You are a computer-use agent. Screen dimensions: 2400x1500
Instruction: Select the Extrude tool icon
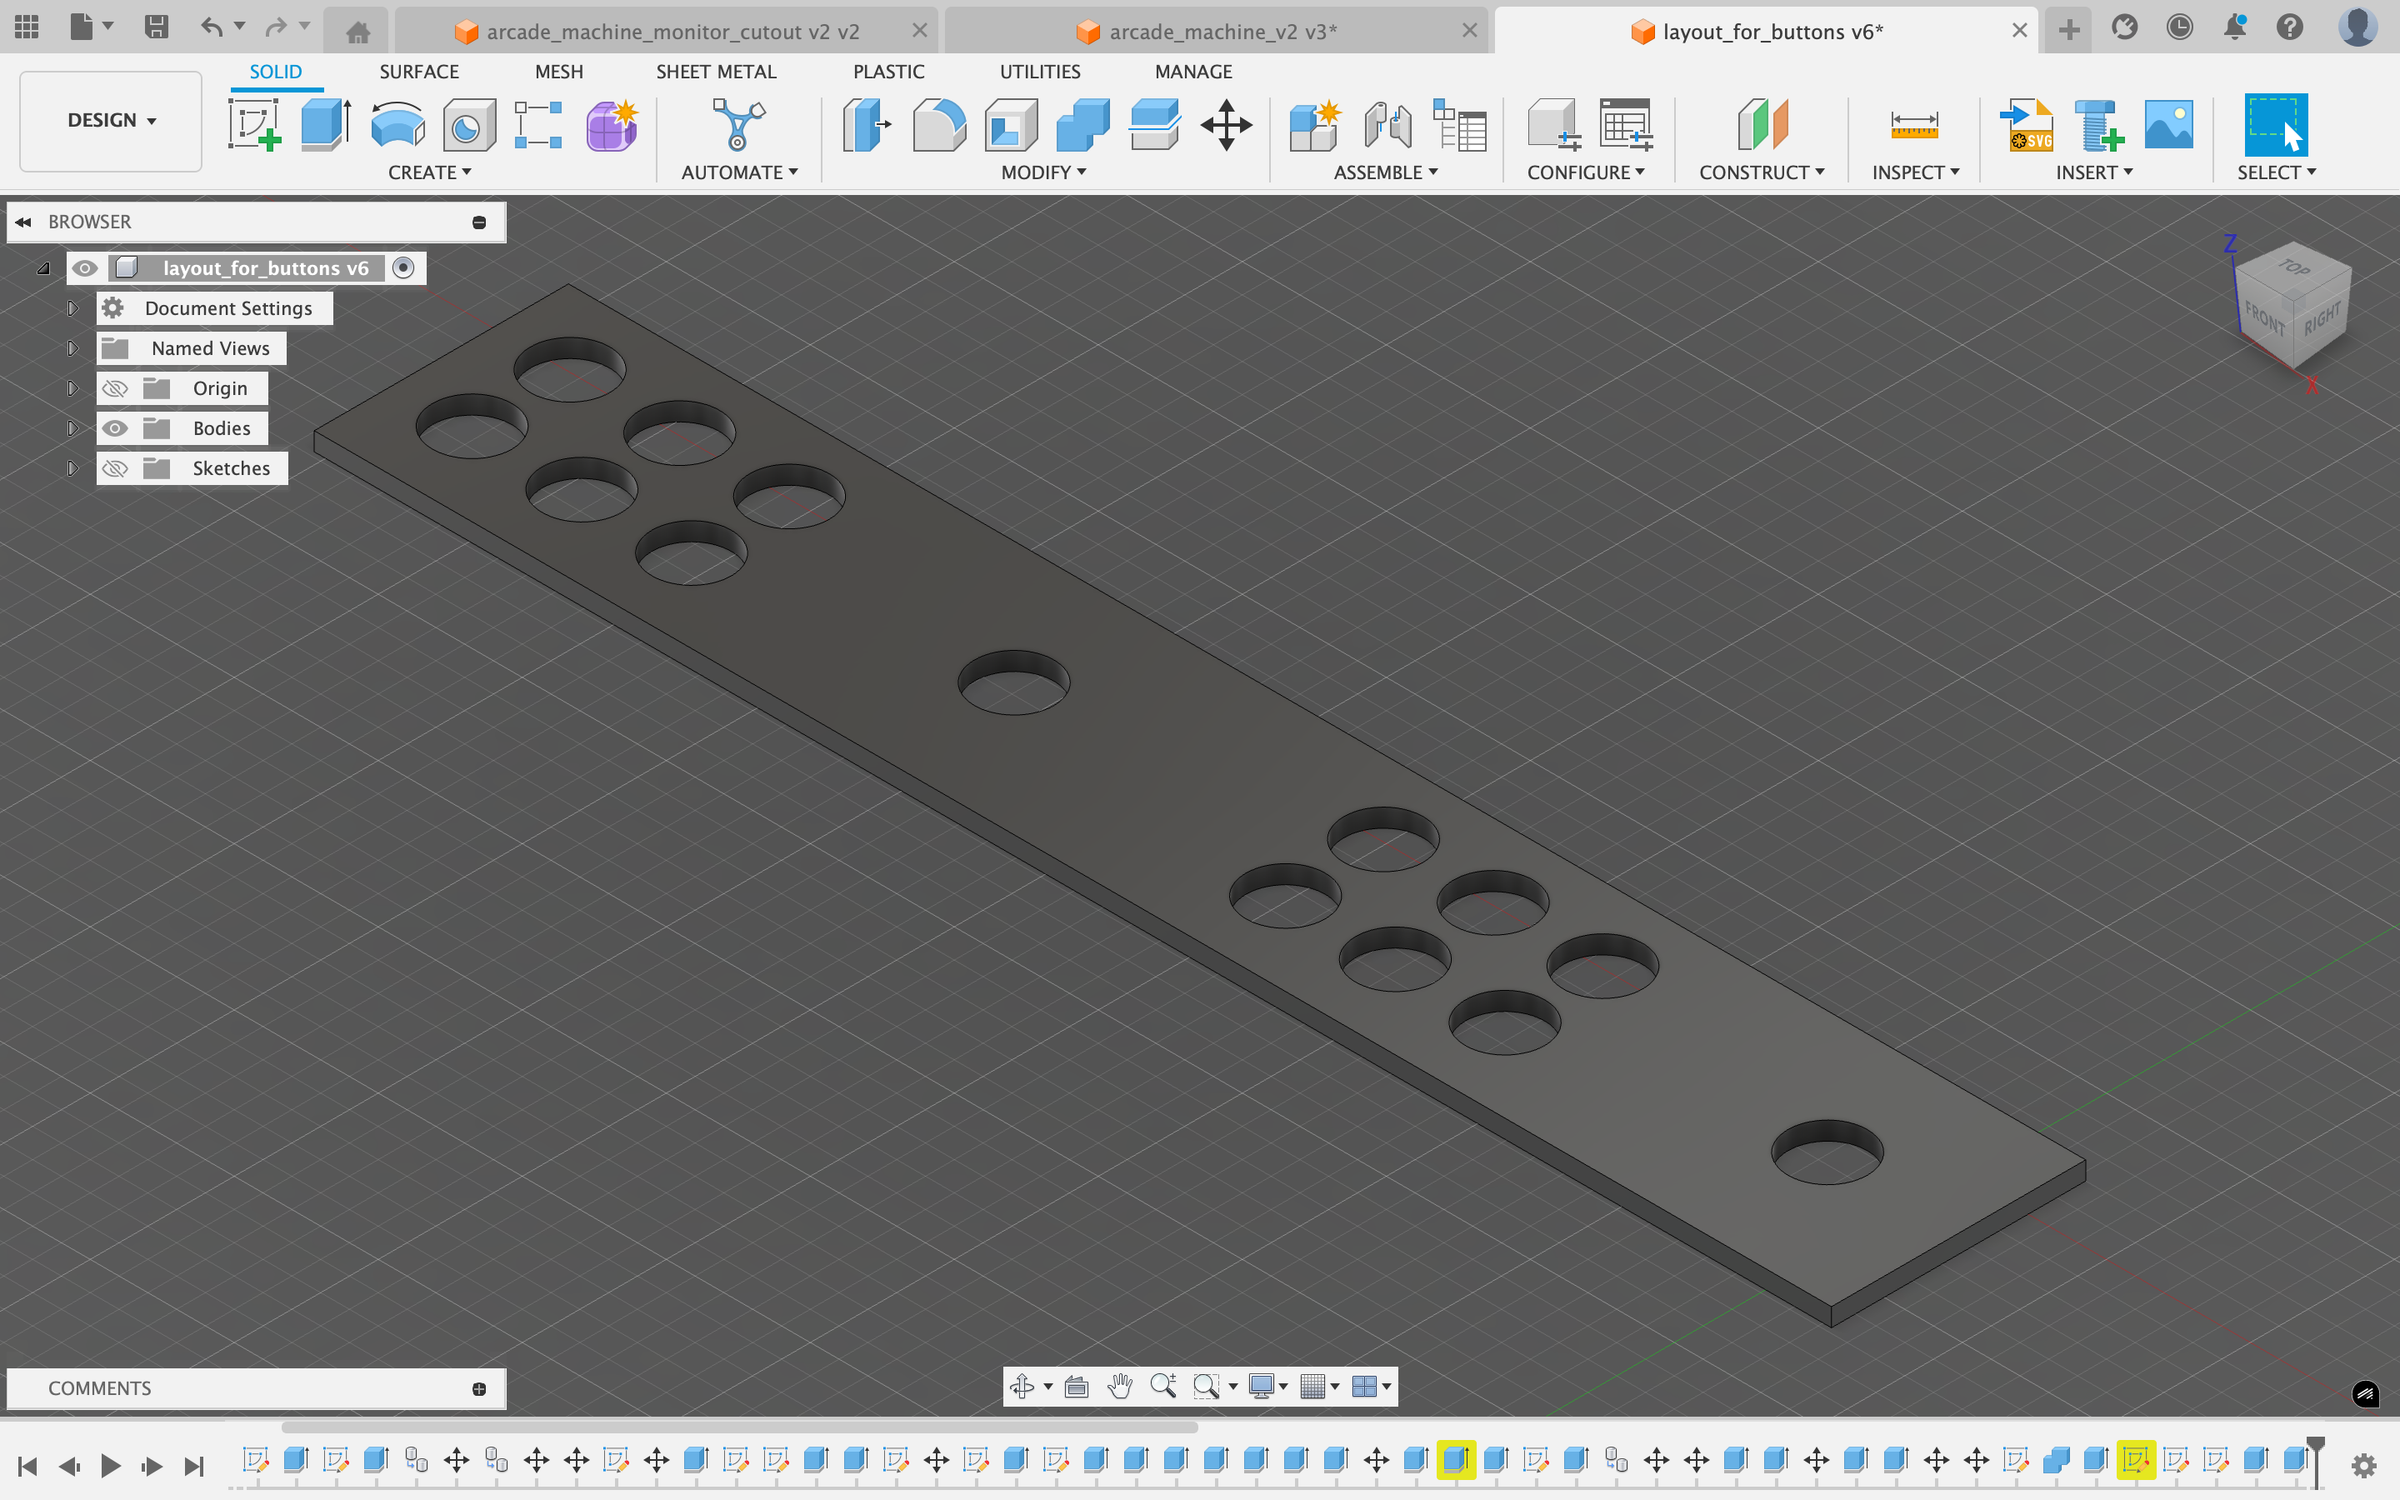pos(325,125)
